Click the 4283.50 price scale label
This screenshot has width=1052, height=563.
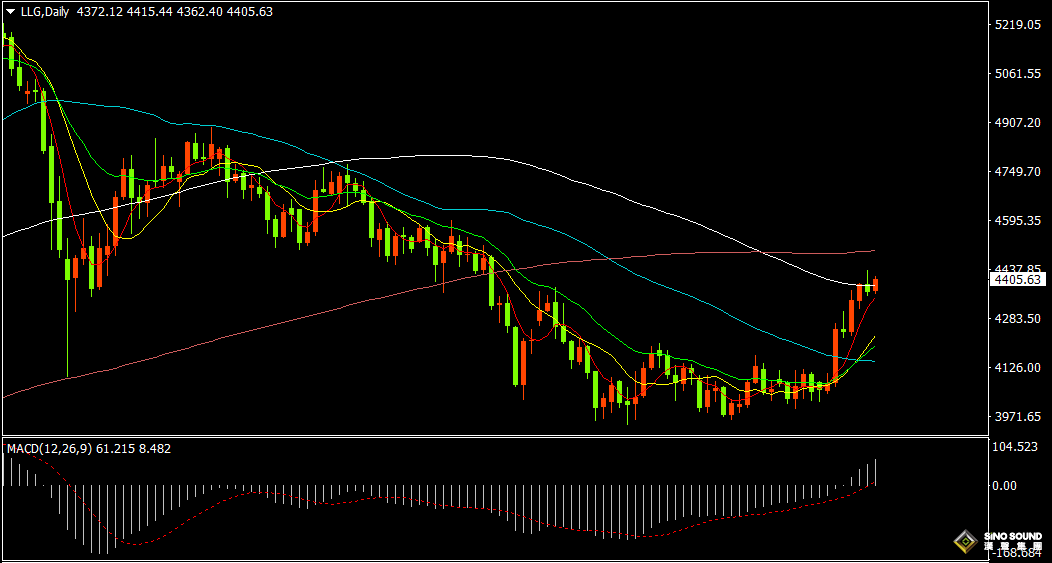pyautogui.click(x=1019, y=318)
